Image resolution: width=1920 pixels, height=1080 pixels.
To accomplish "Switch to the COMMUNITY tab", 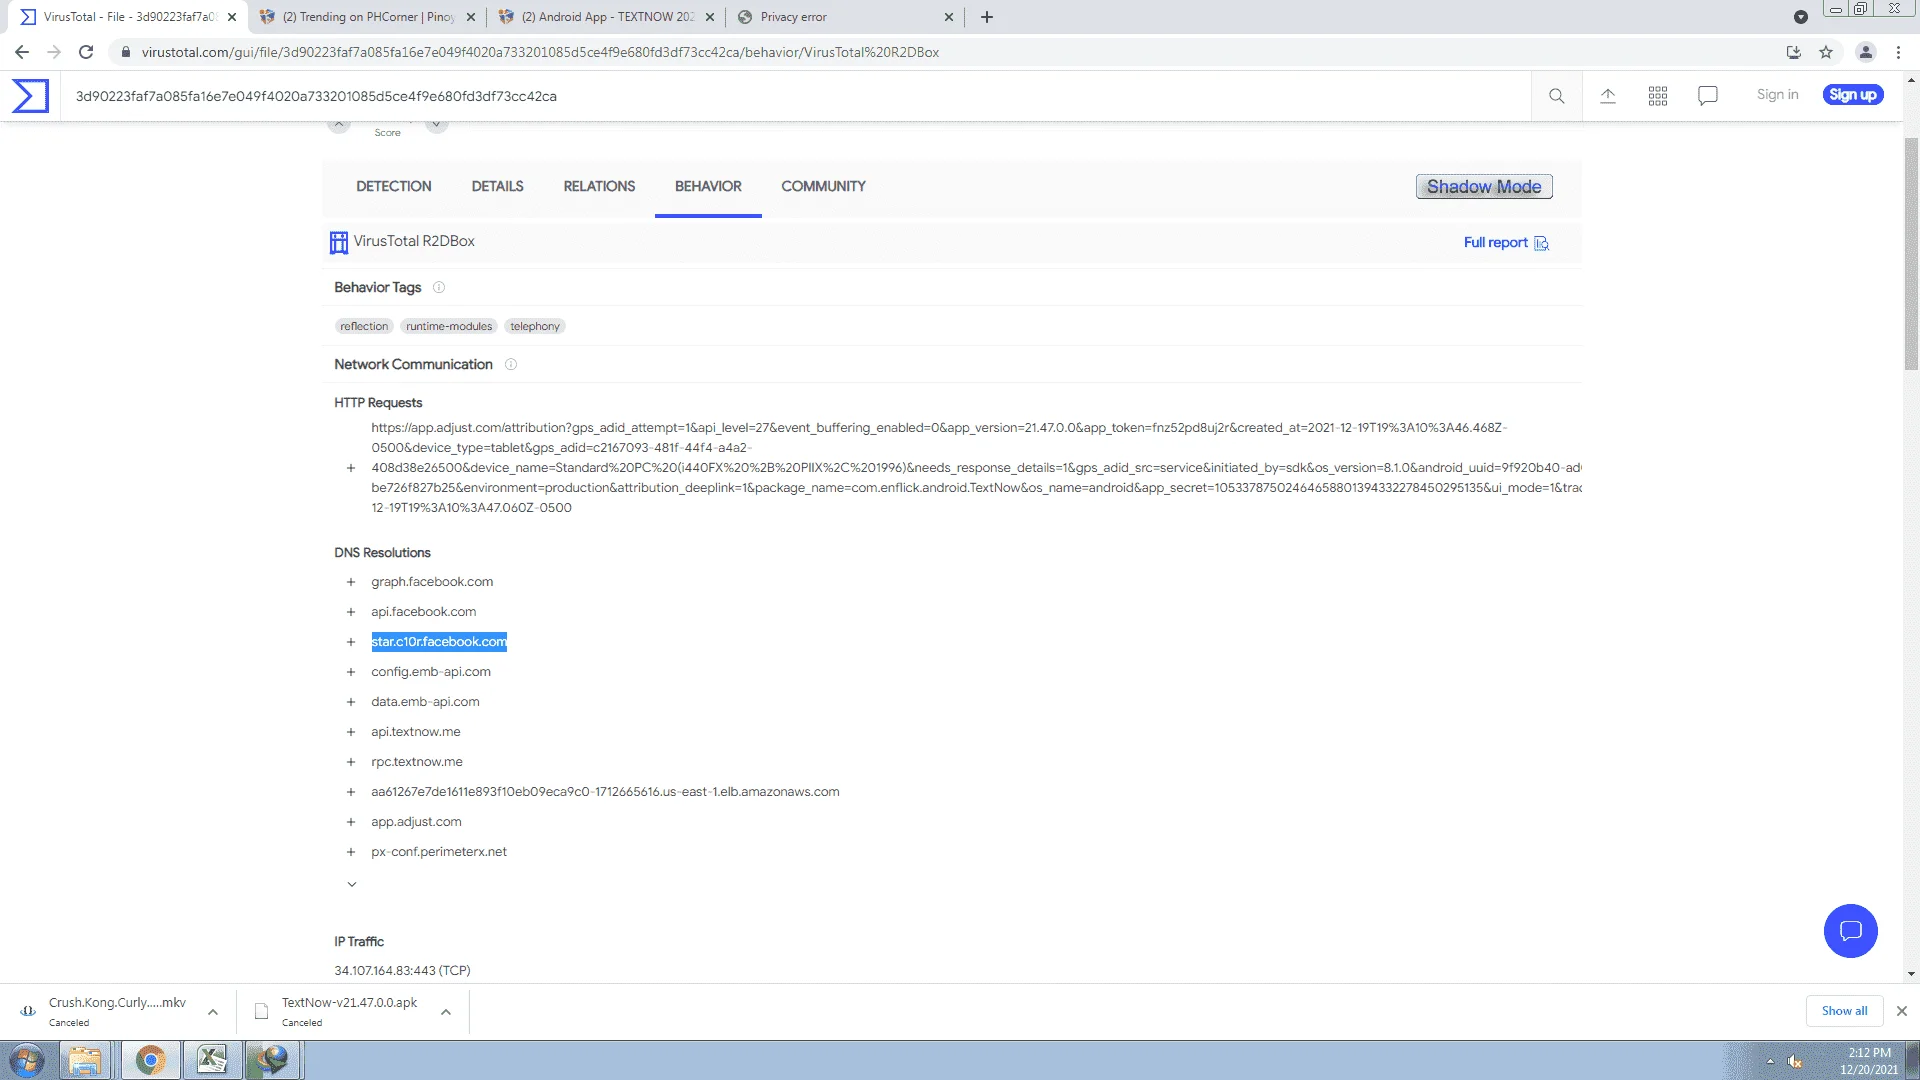I will pos(823,186).
